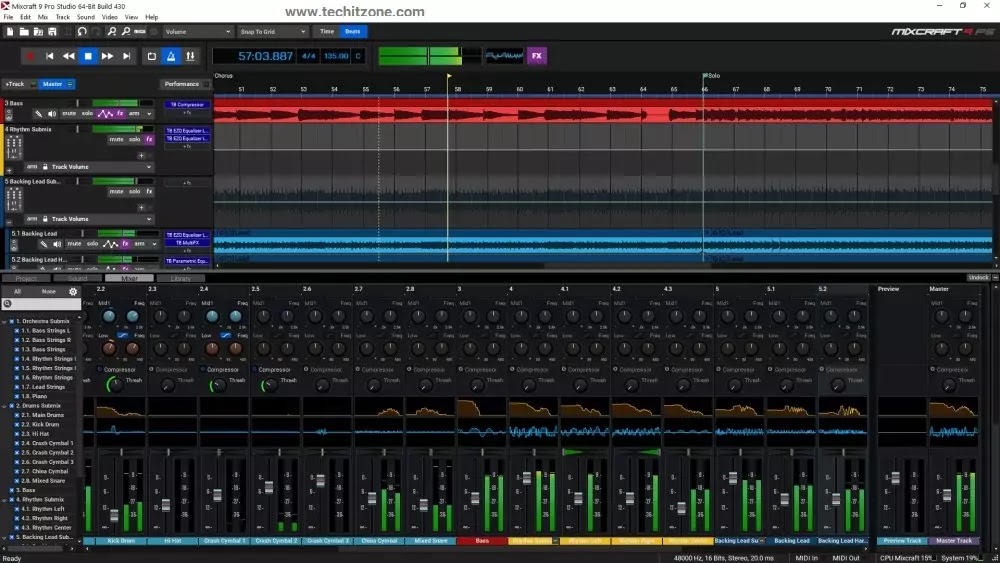
Task: Open the Sound menu
Action: pos(85,17)
